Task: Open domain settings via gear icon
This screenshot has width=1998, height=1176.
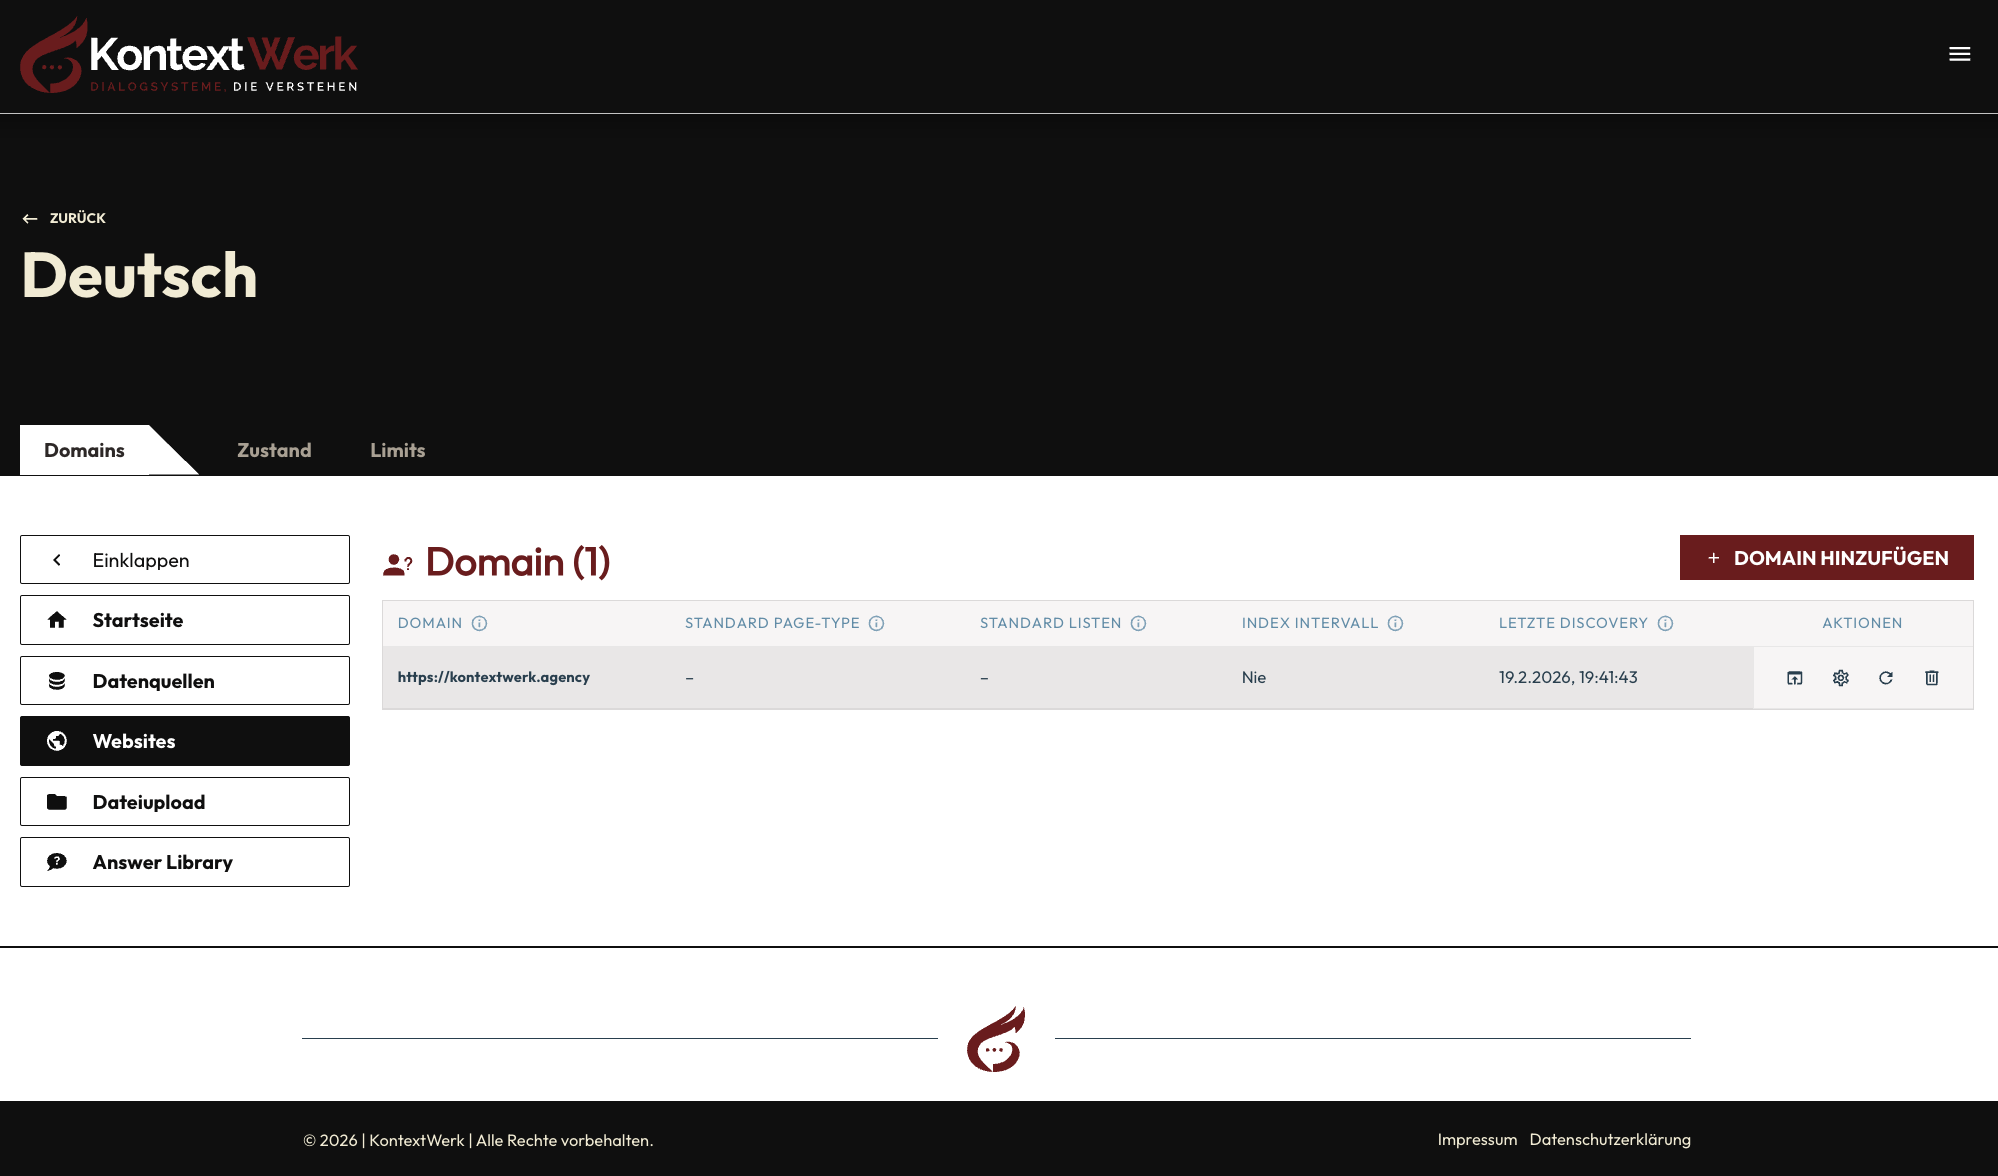Action: (x=1840, y=678)
